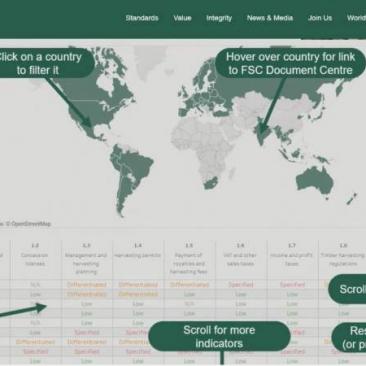Filter by Australia on the map

tap(315, 180)
